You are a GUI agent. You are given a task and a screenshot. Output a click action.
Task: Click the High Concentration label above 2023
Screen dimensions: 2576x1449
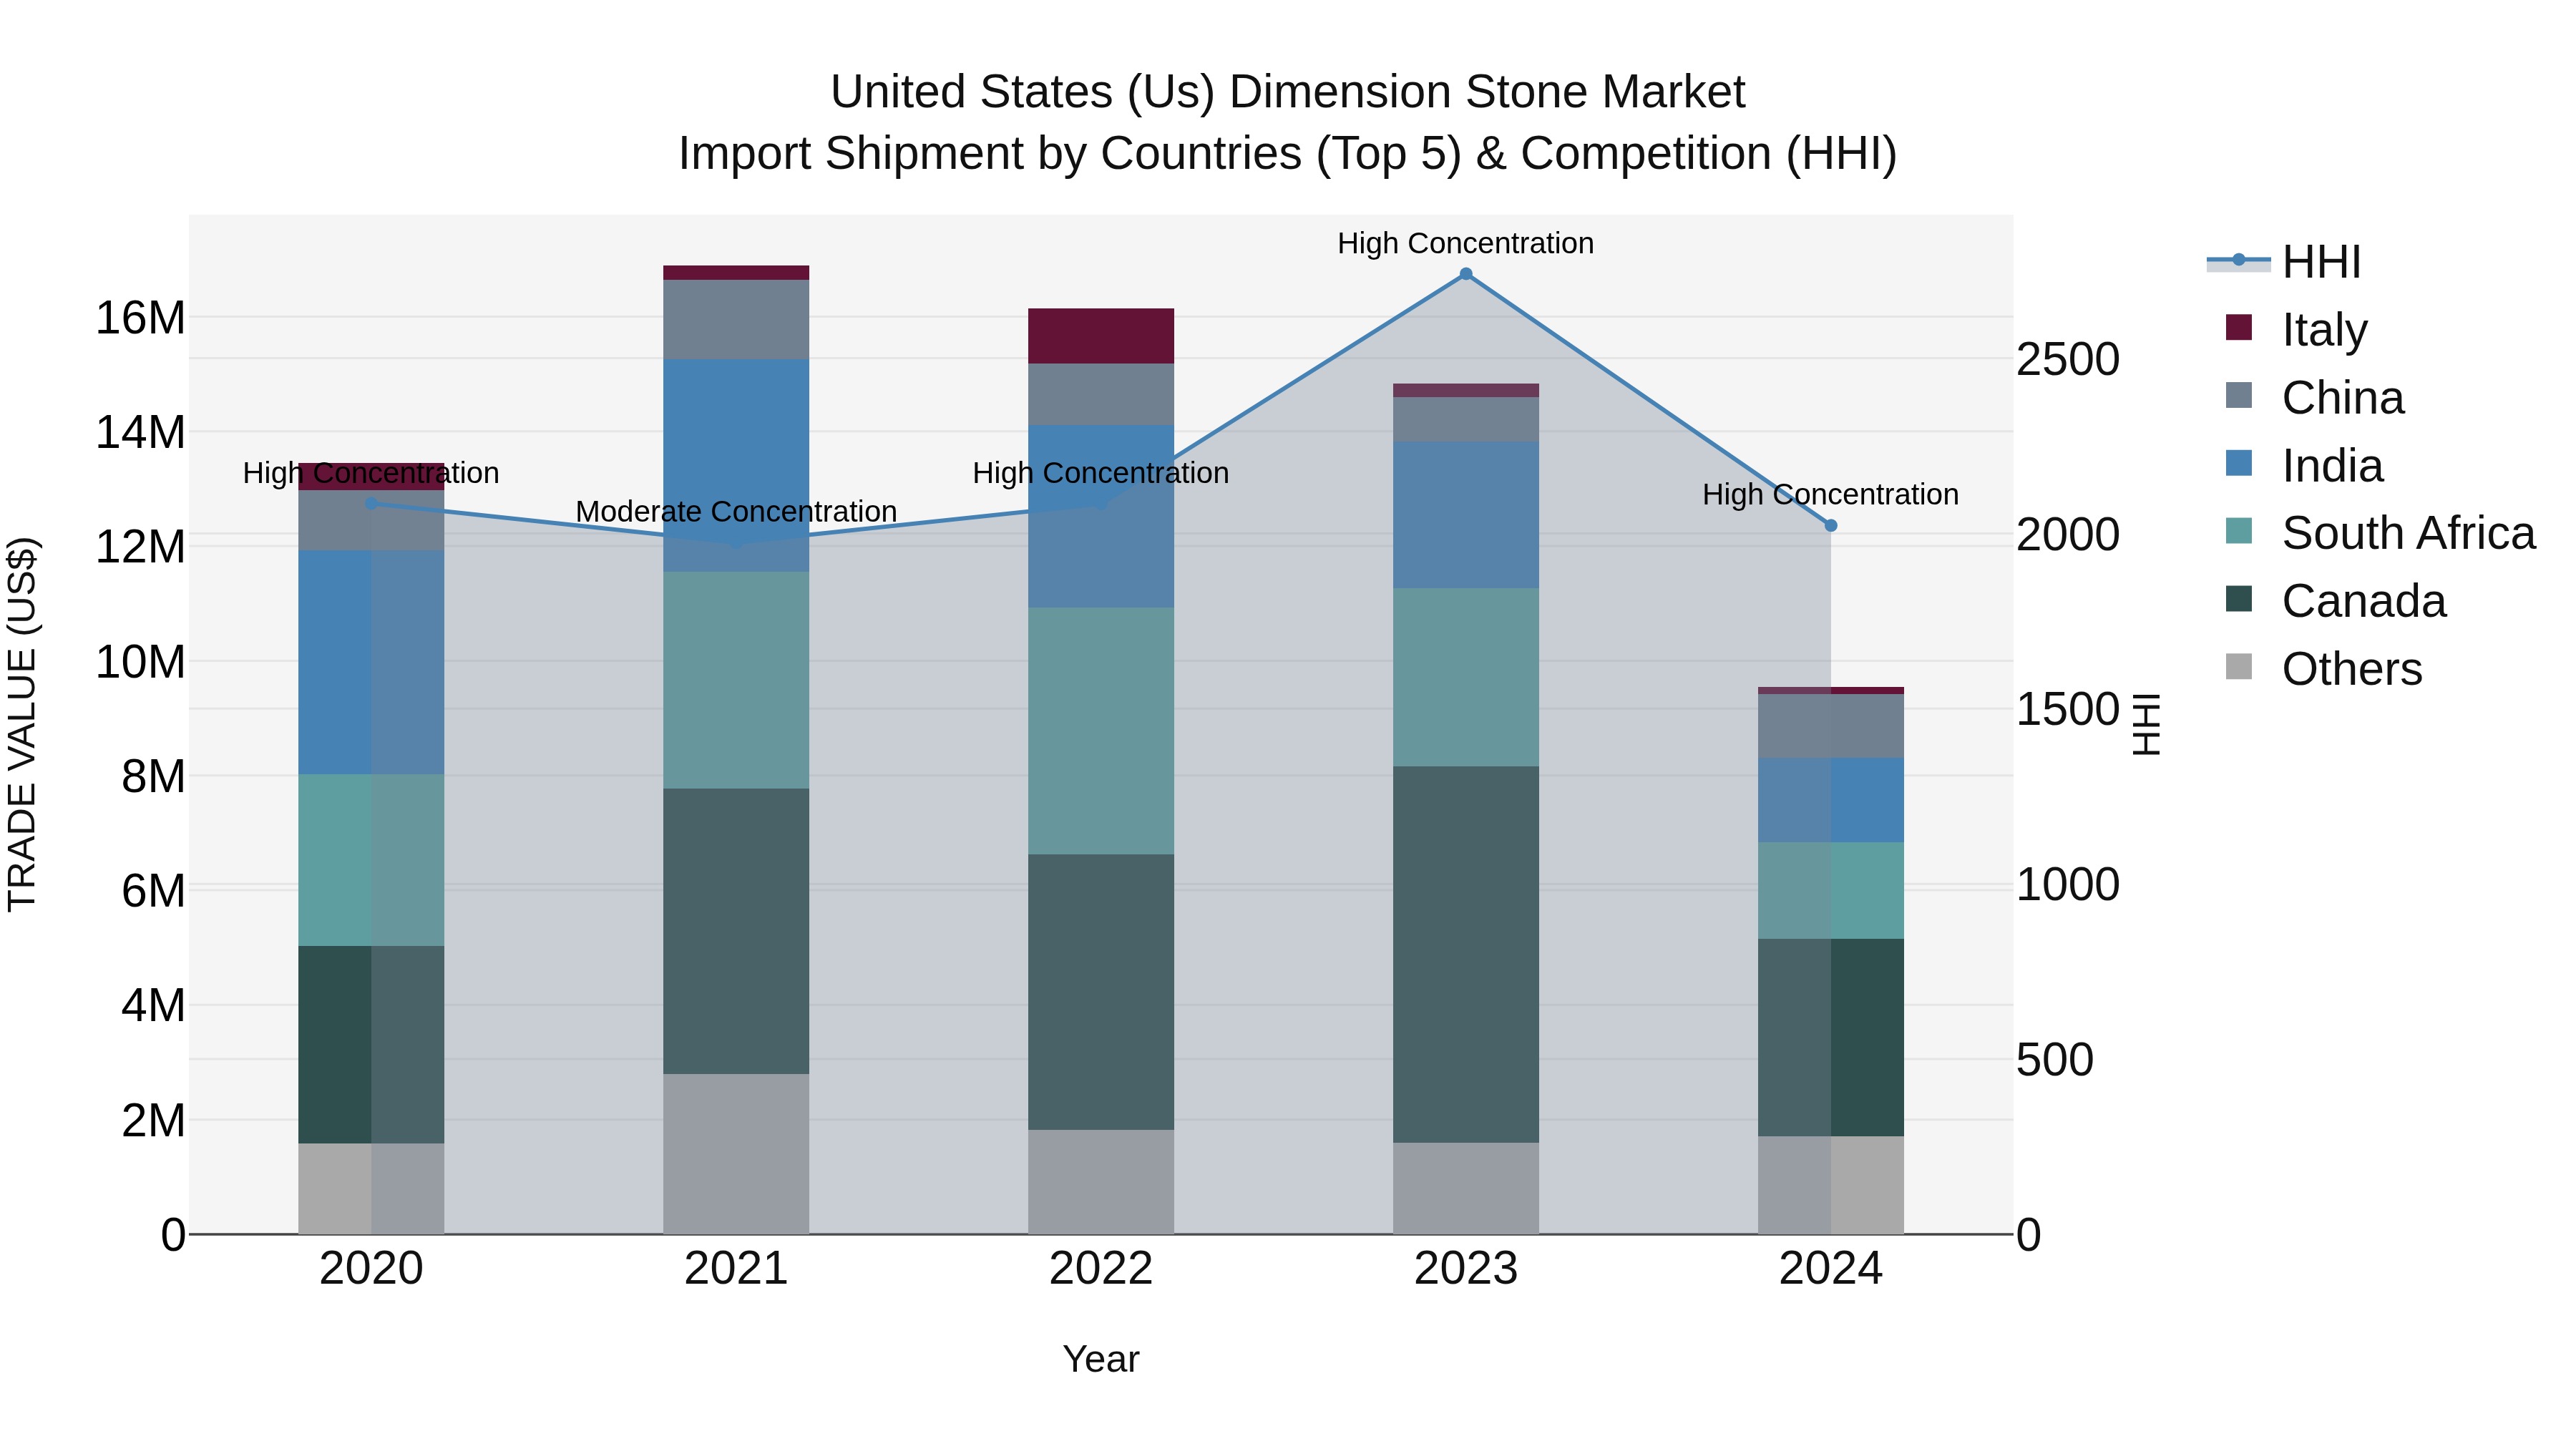tap(1466, 243)
